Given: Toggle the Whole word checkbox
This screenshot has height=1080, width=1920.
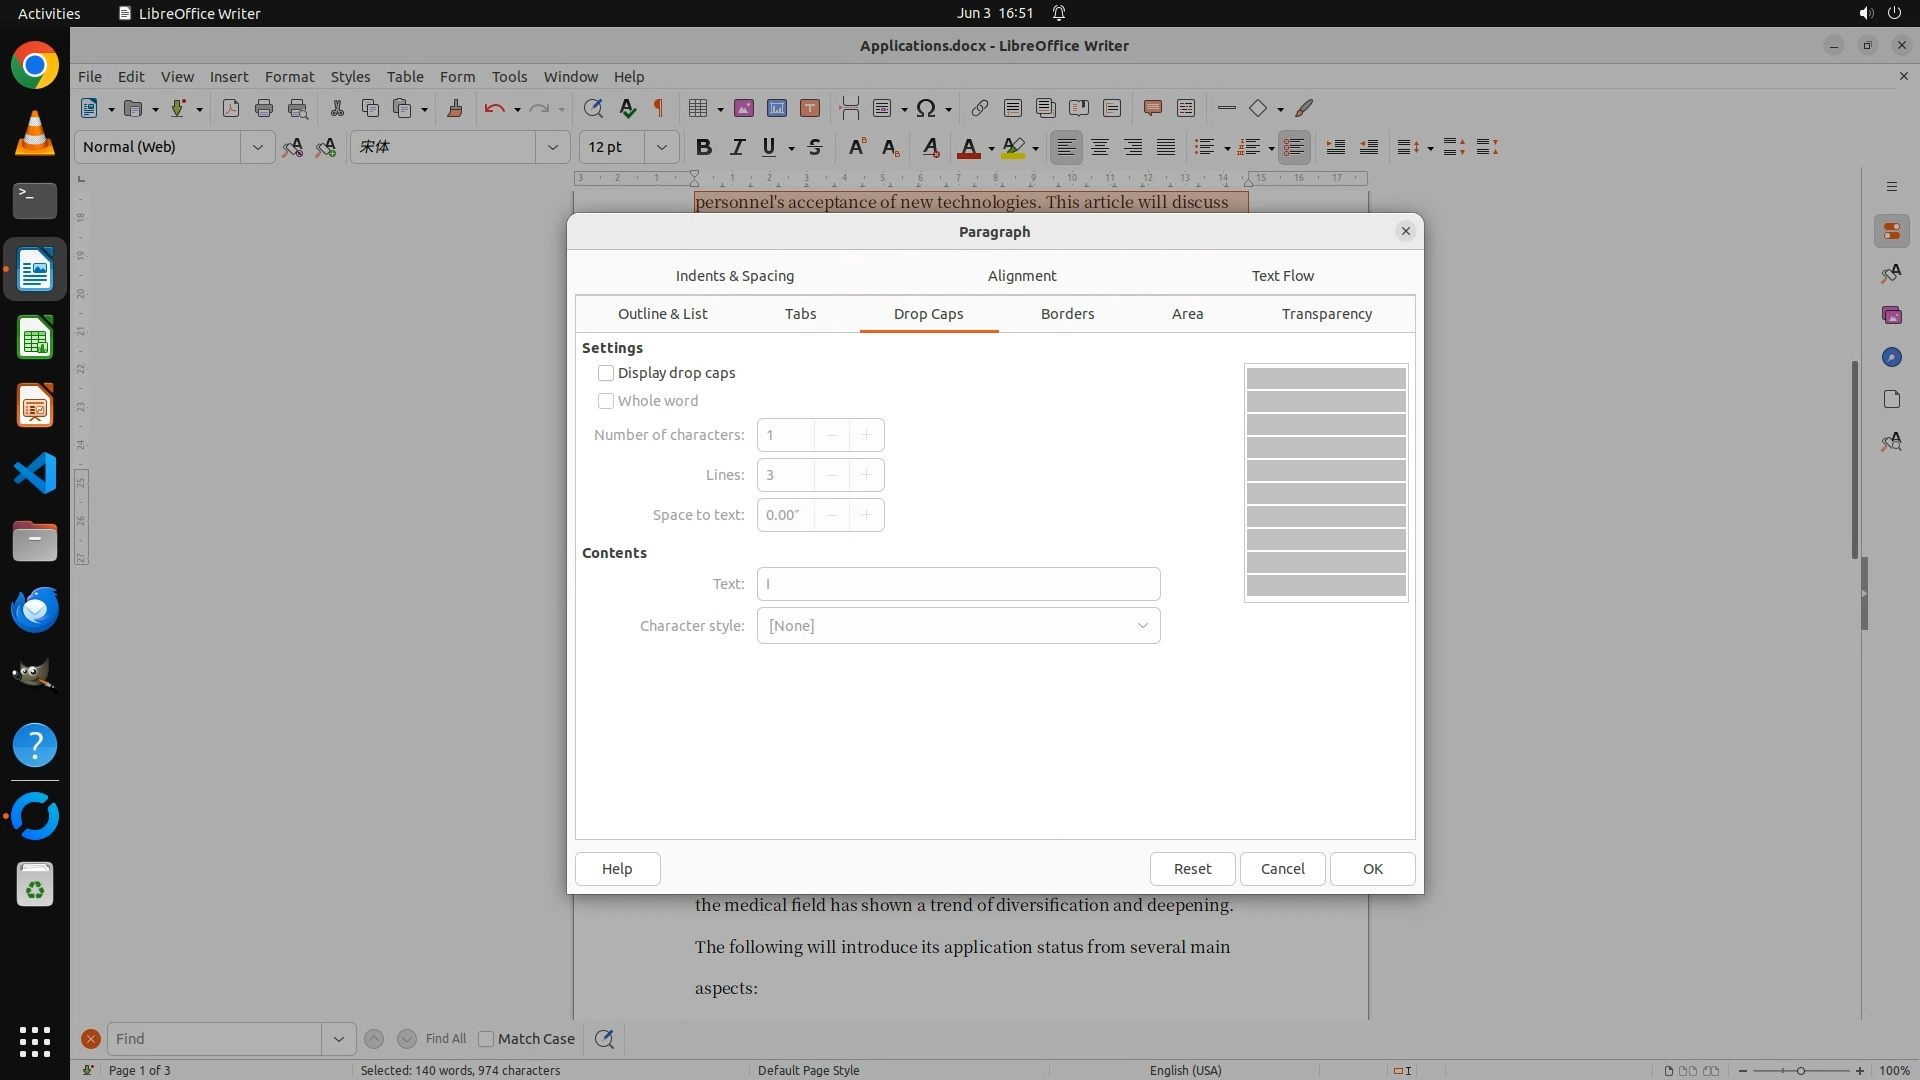Looking at the screenshot, I should point(606,401).
